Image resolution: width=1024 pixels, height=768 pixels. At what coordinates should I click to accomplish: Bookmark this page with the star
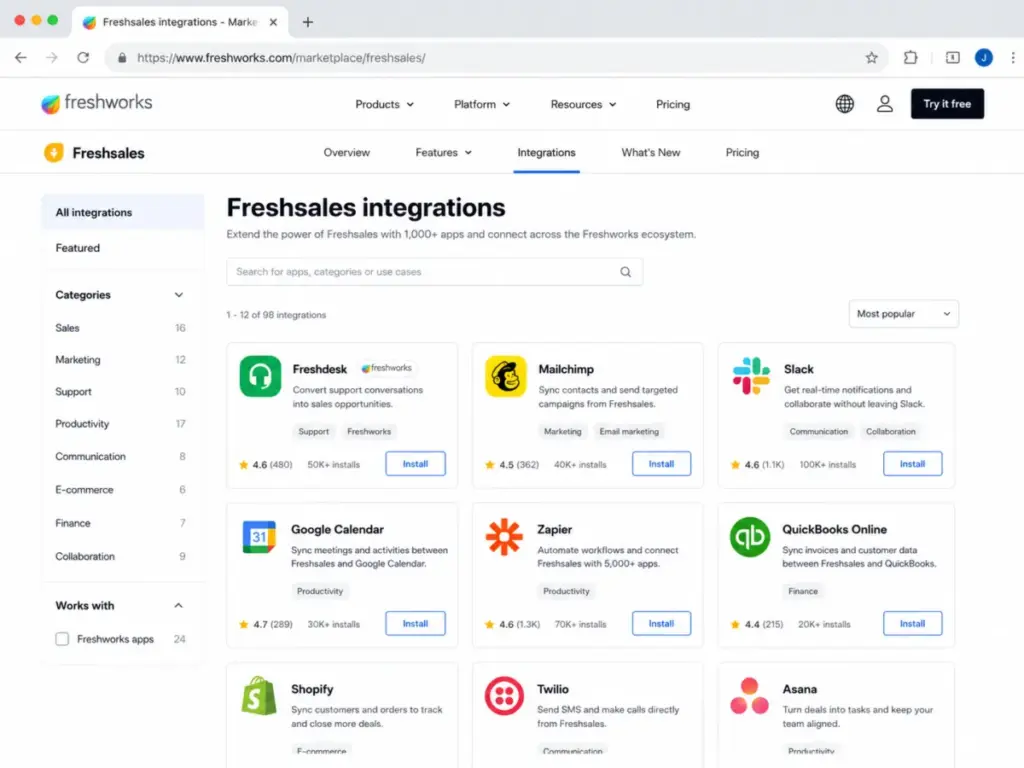[x=871, y=57]
